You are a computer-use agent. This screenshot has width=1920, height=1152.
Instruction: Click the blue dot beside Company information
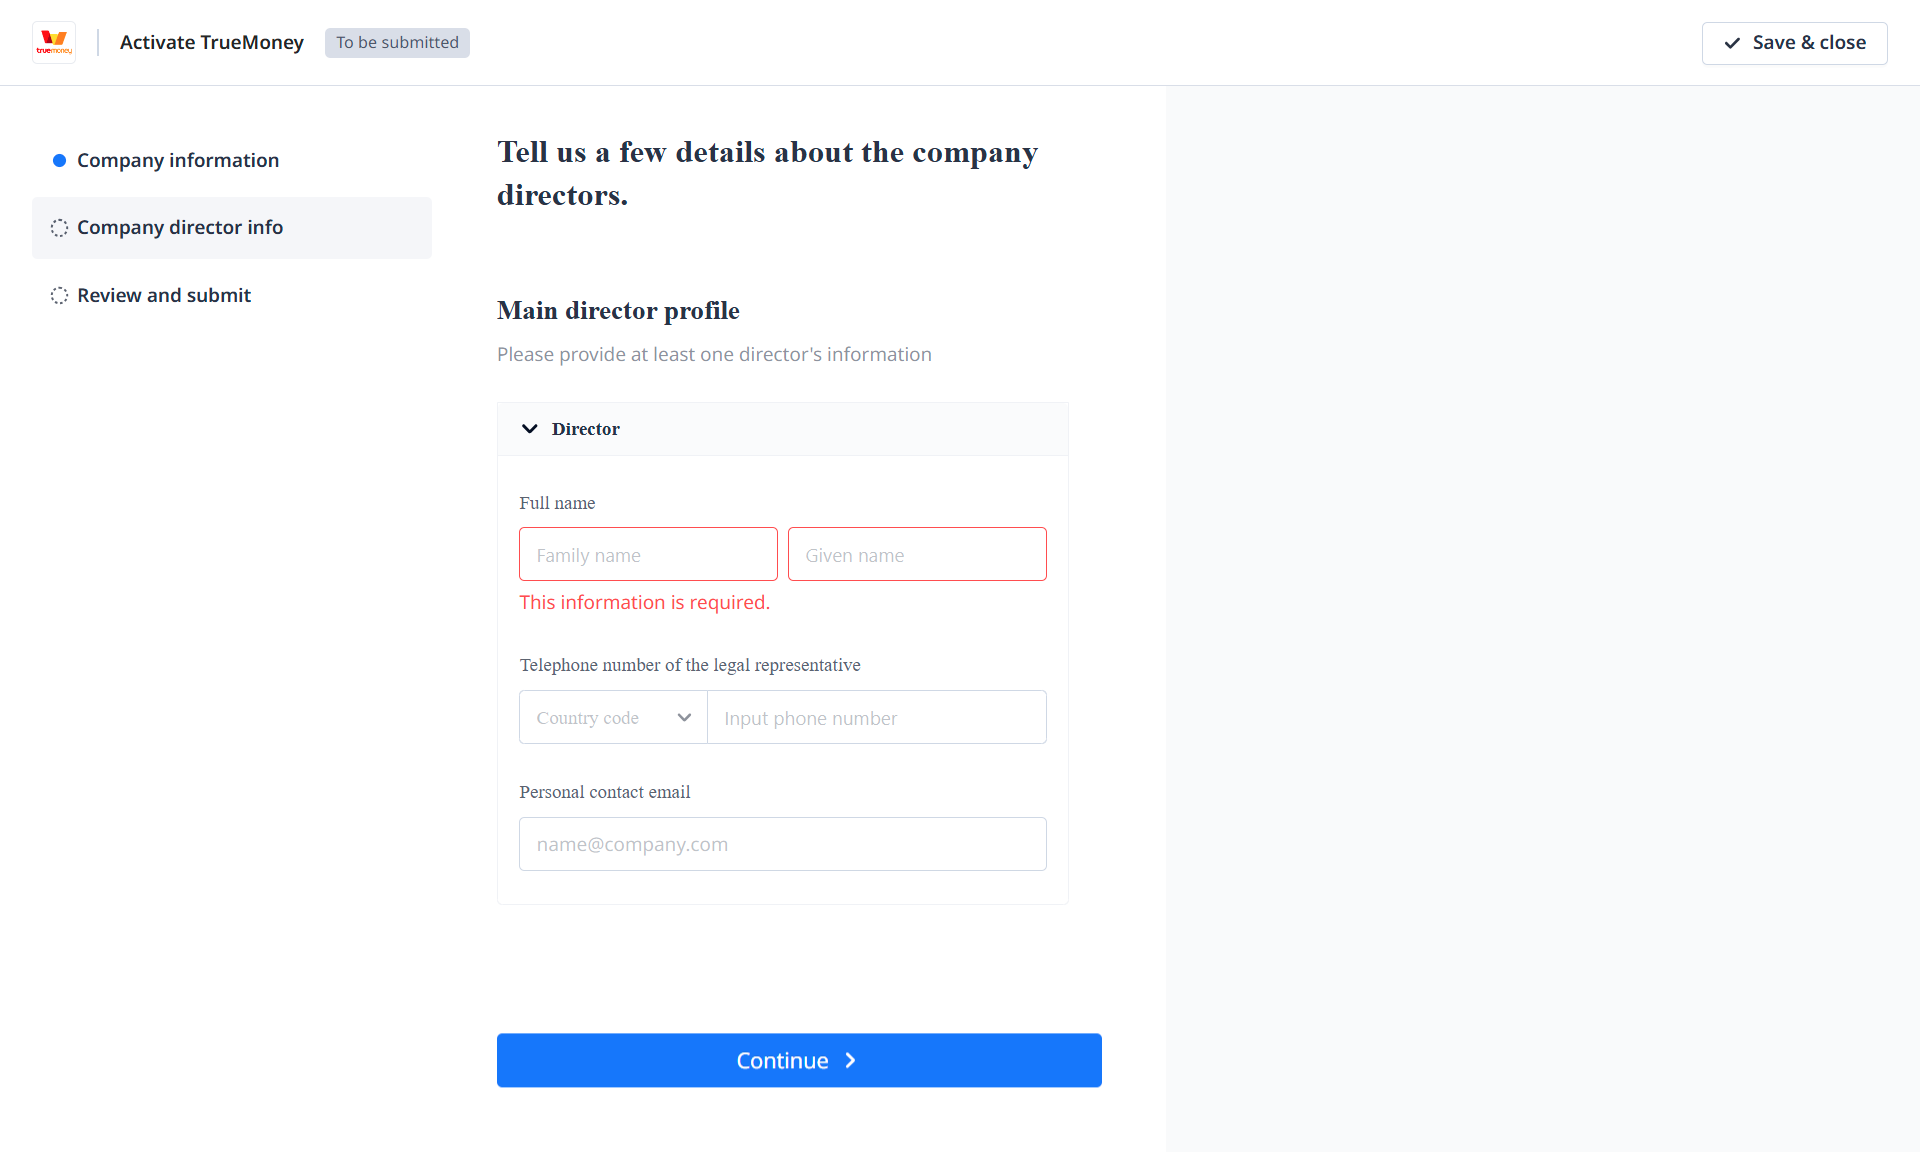click(59, 160)
